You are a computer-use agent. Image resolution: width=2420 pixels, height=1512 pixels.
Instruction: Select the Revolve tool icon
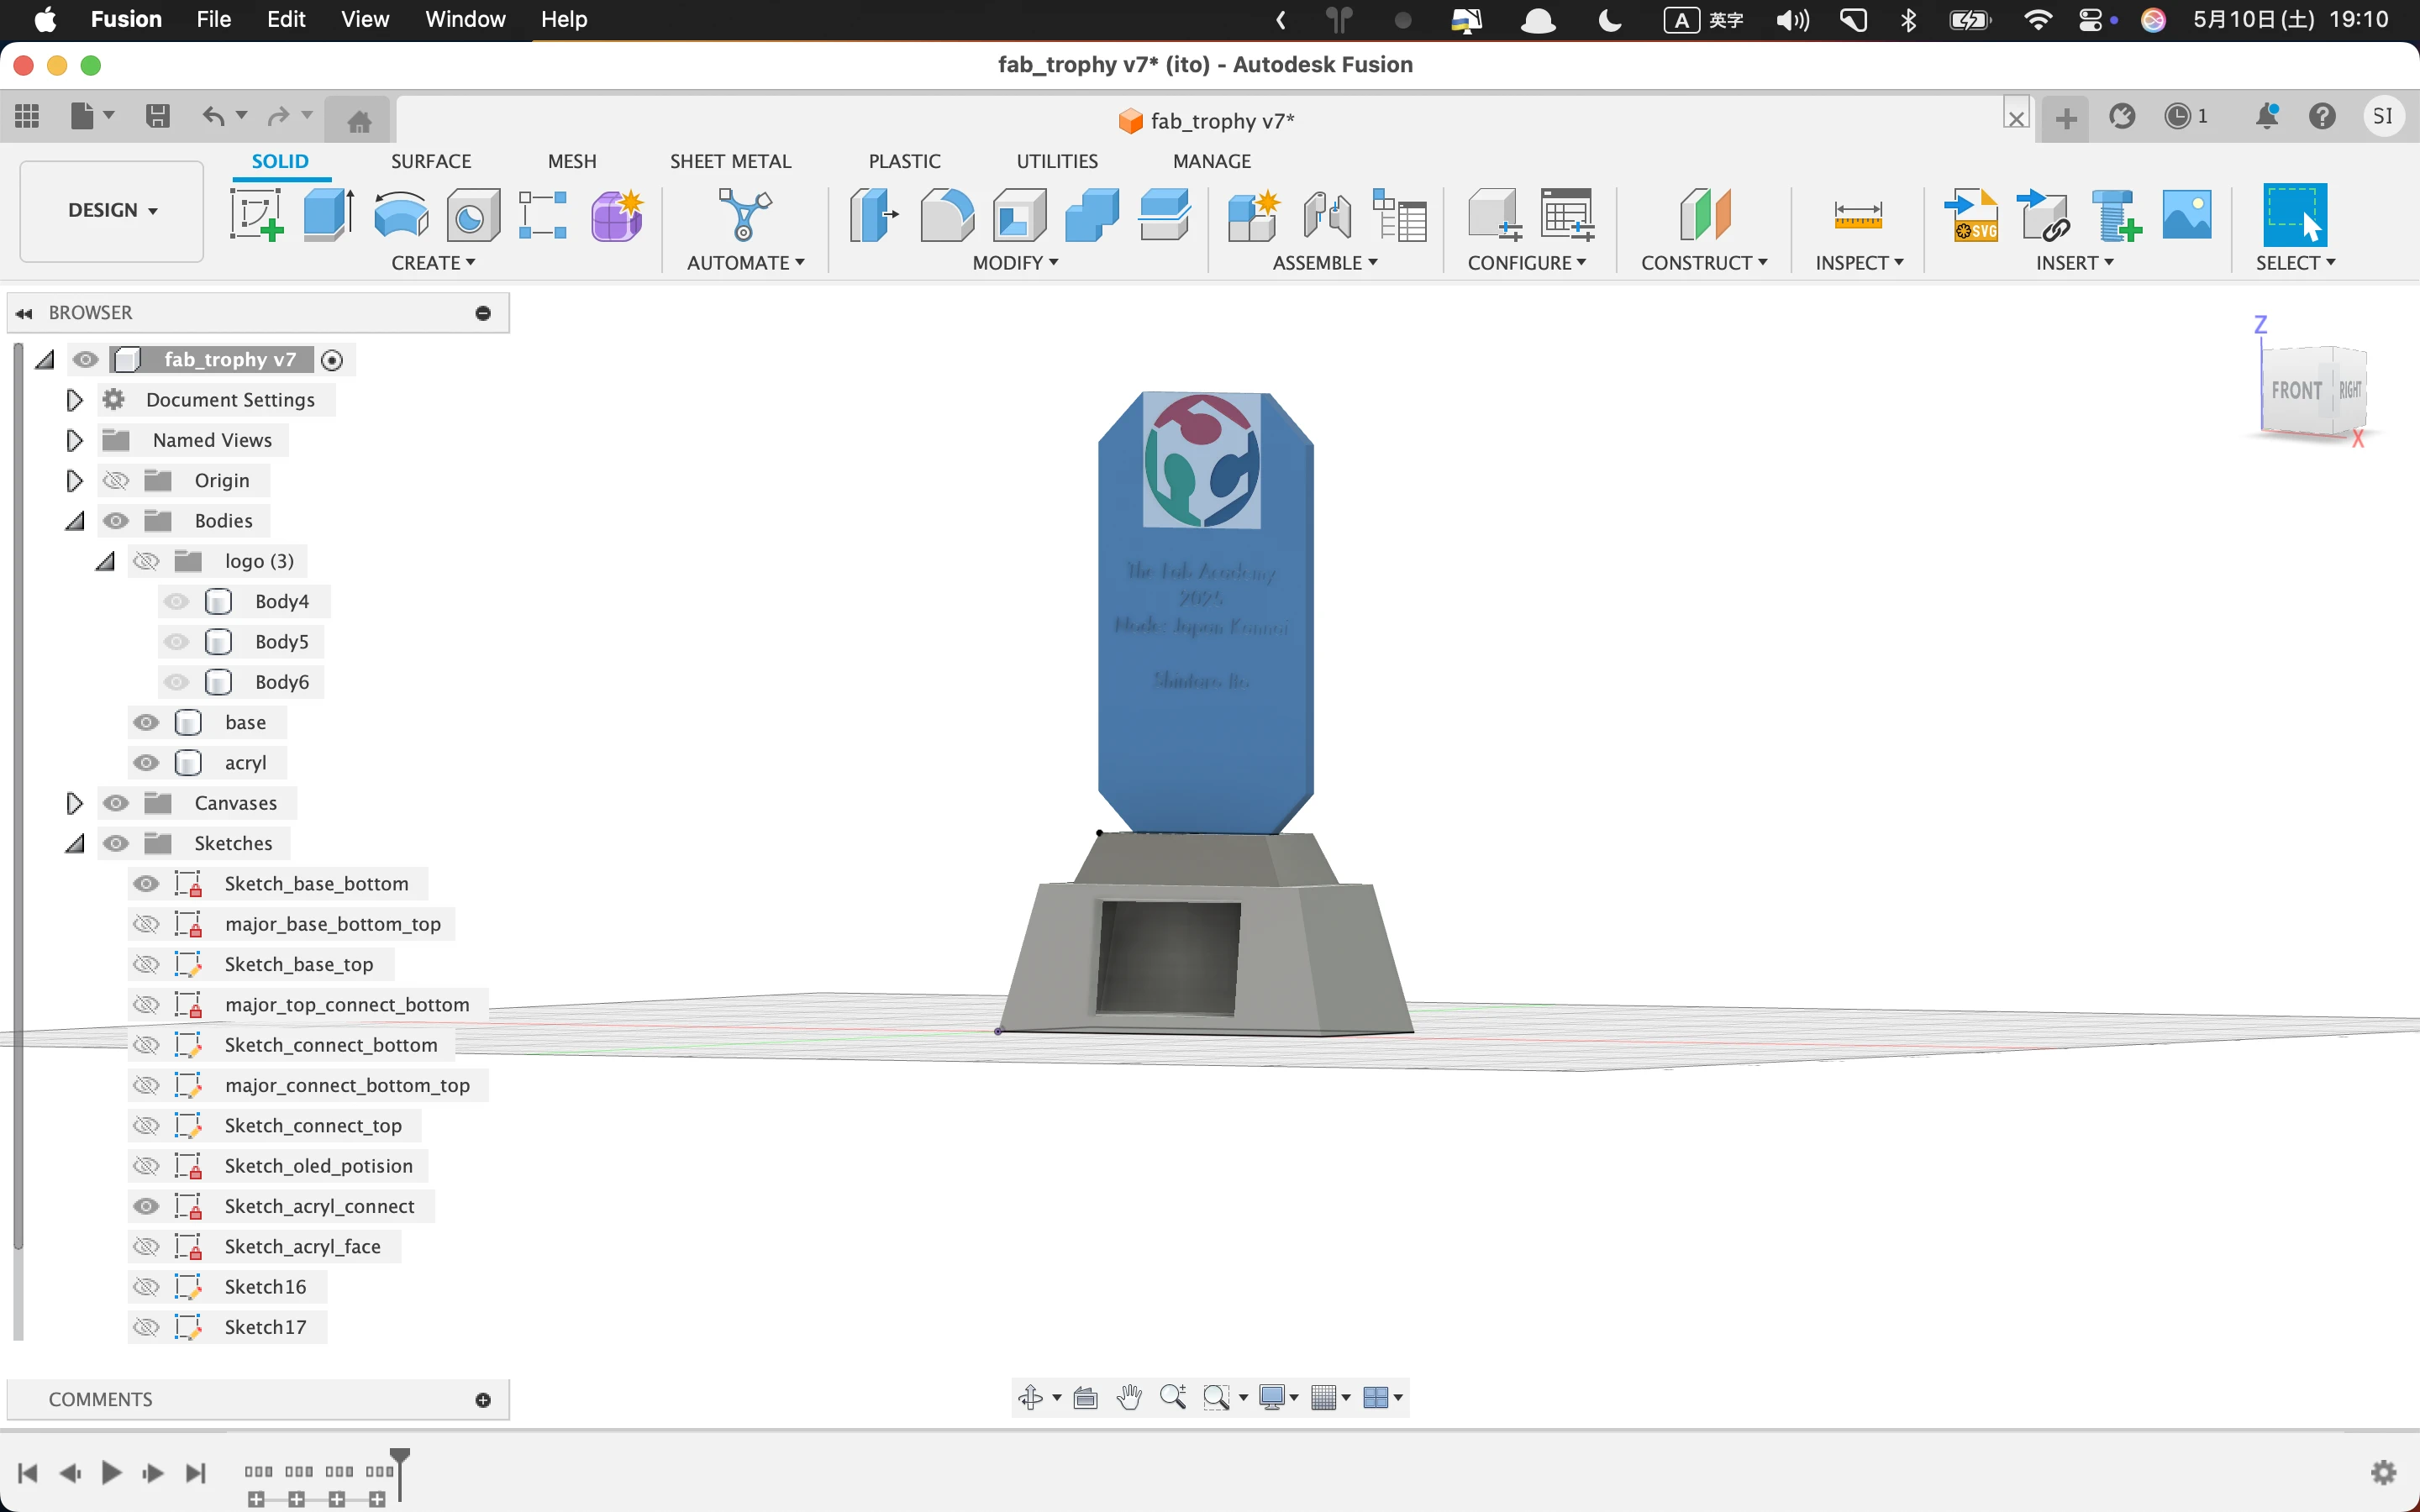tap(401, 215)
